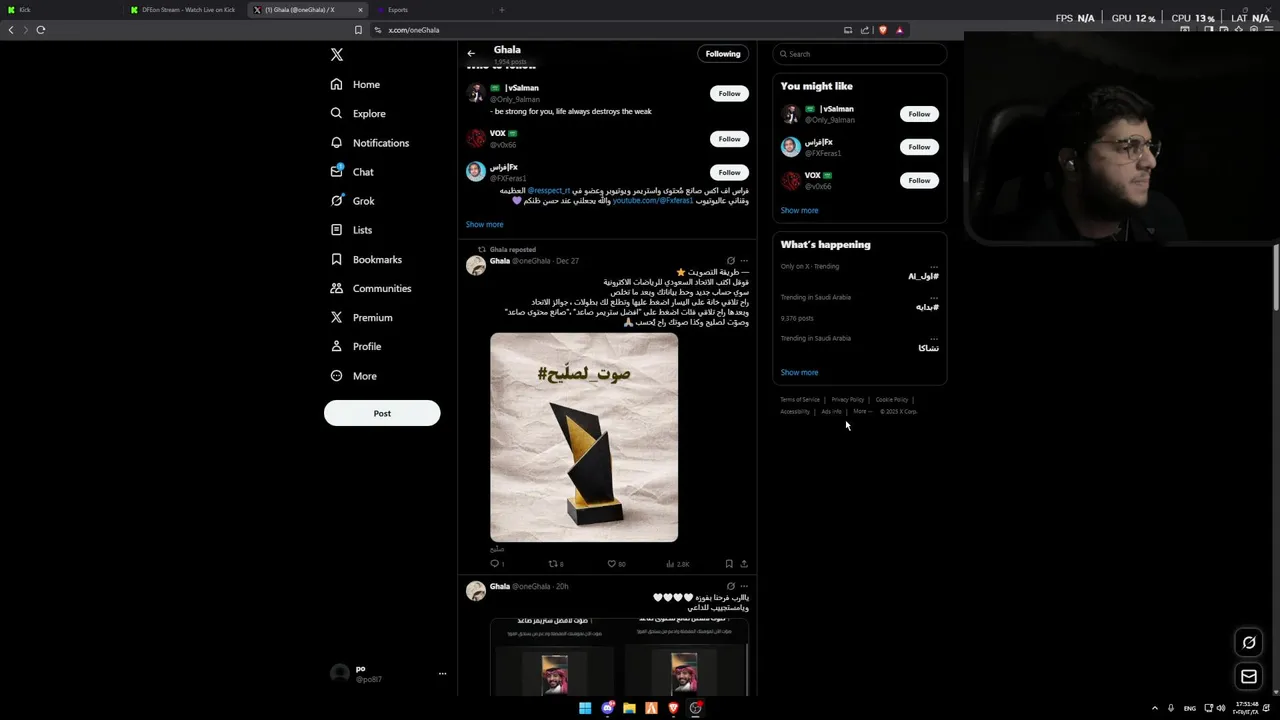Open the Terms of Service link
Screen dimensions: 1280x720
pos(800,400)
